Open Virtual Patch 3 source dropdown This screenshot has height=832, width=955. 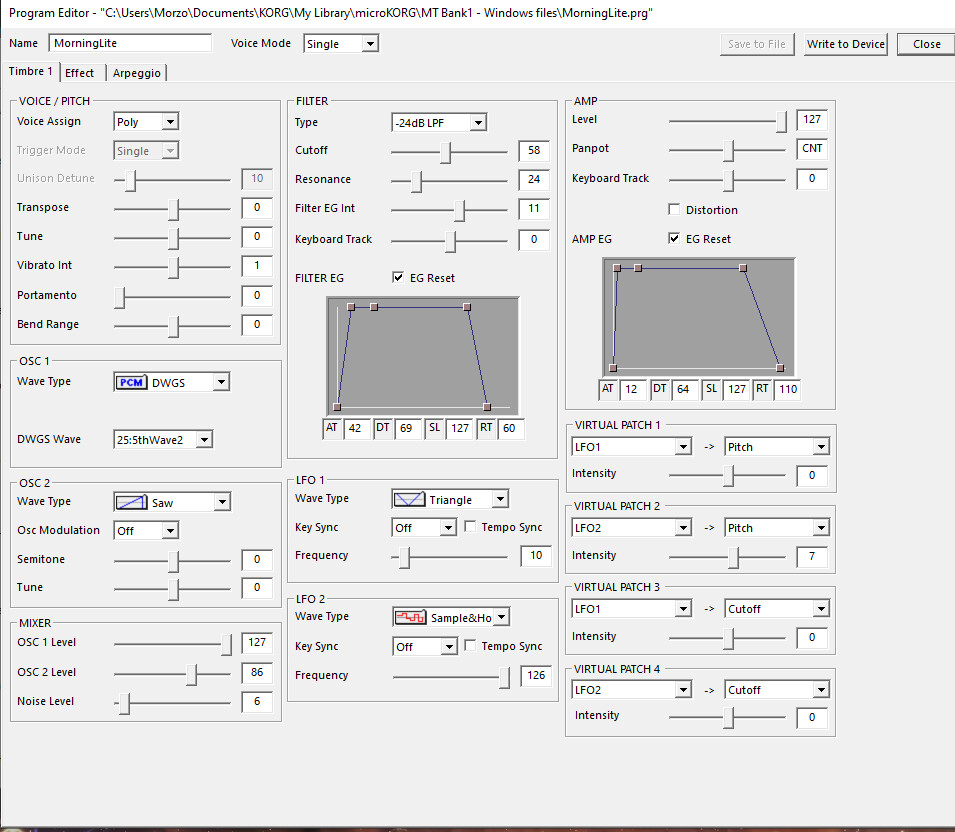tap(683, 609)
